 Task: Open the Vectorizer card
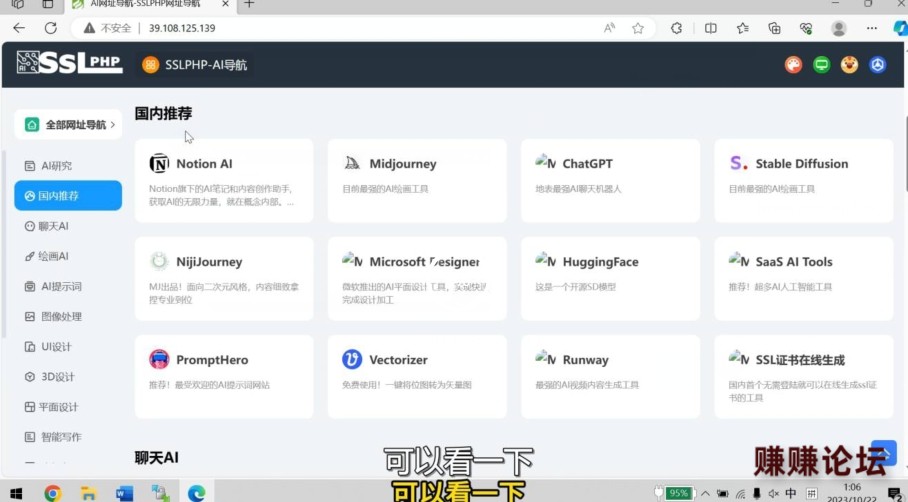(417, 376)
